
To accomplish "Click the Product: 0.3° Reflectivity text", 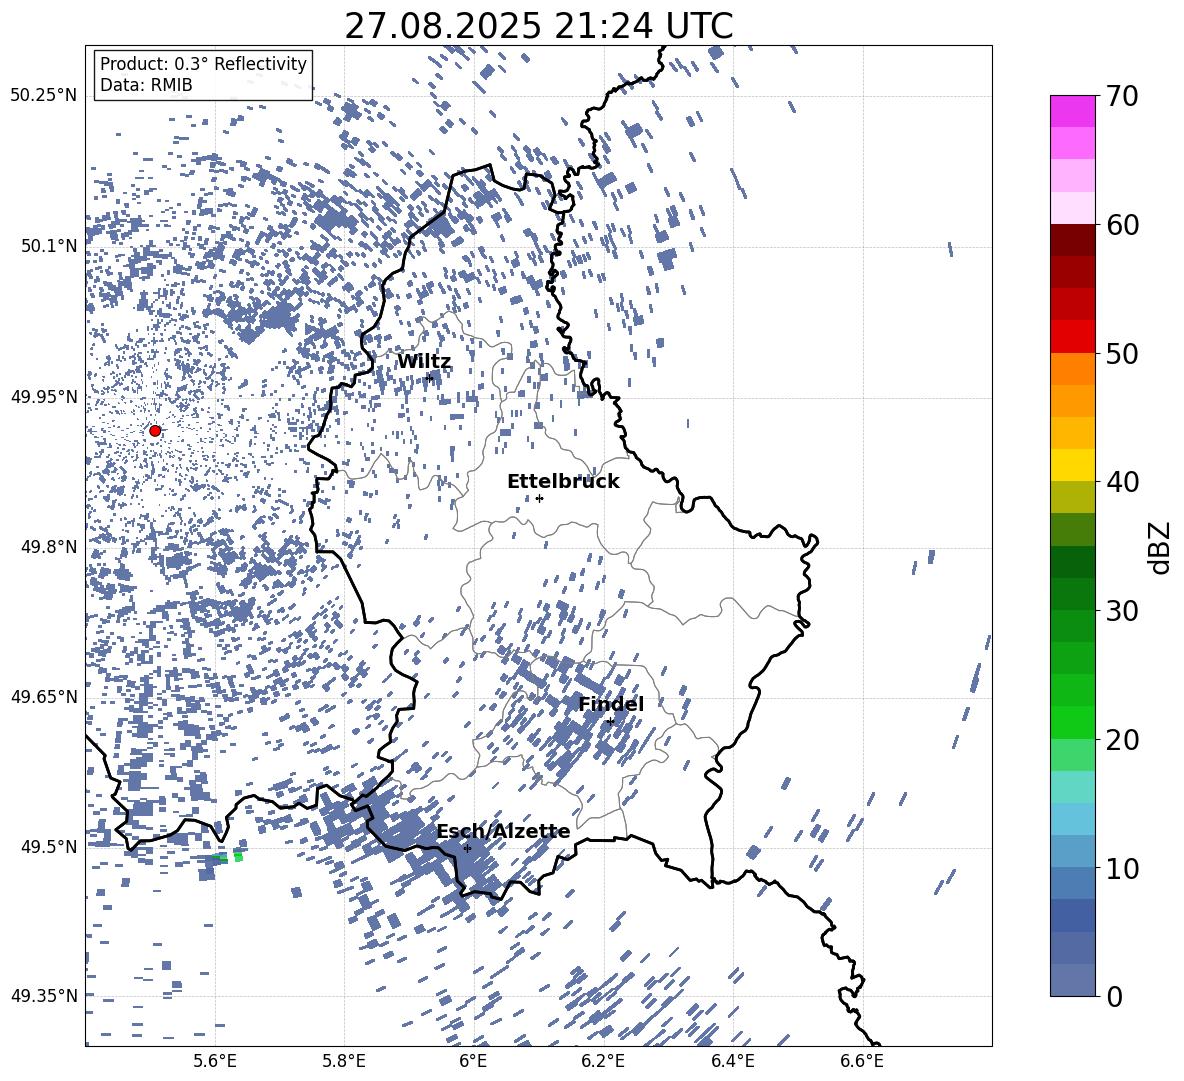I will point(203,64).
